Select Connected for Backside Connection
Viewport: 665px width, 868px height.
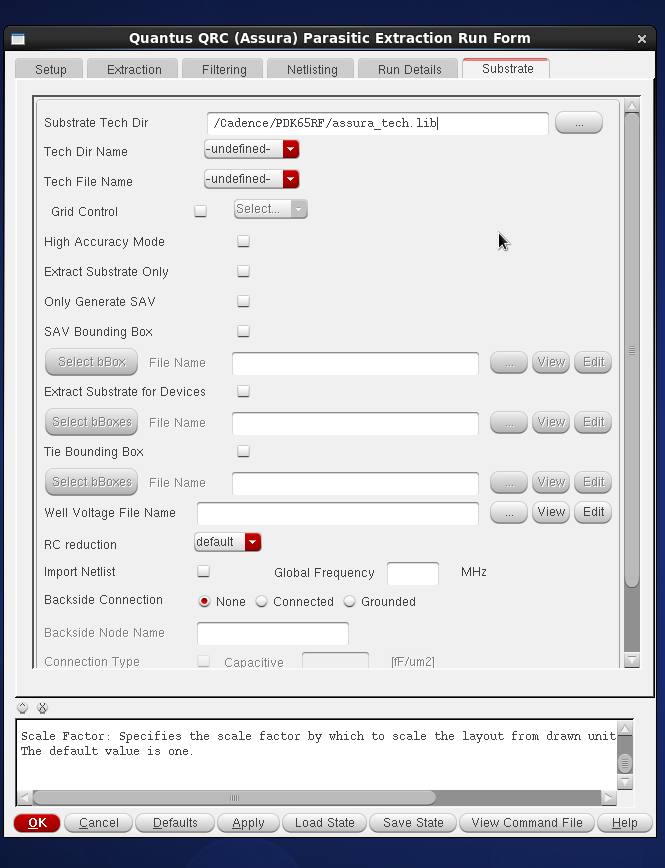[x=261, y=601]
